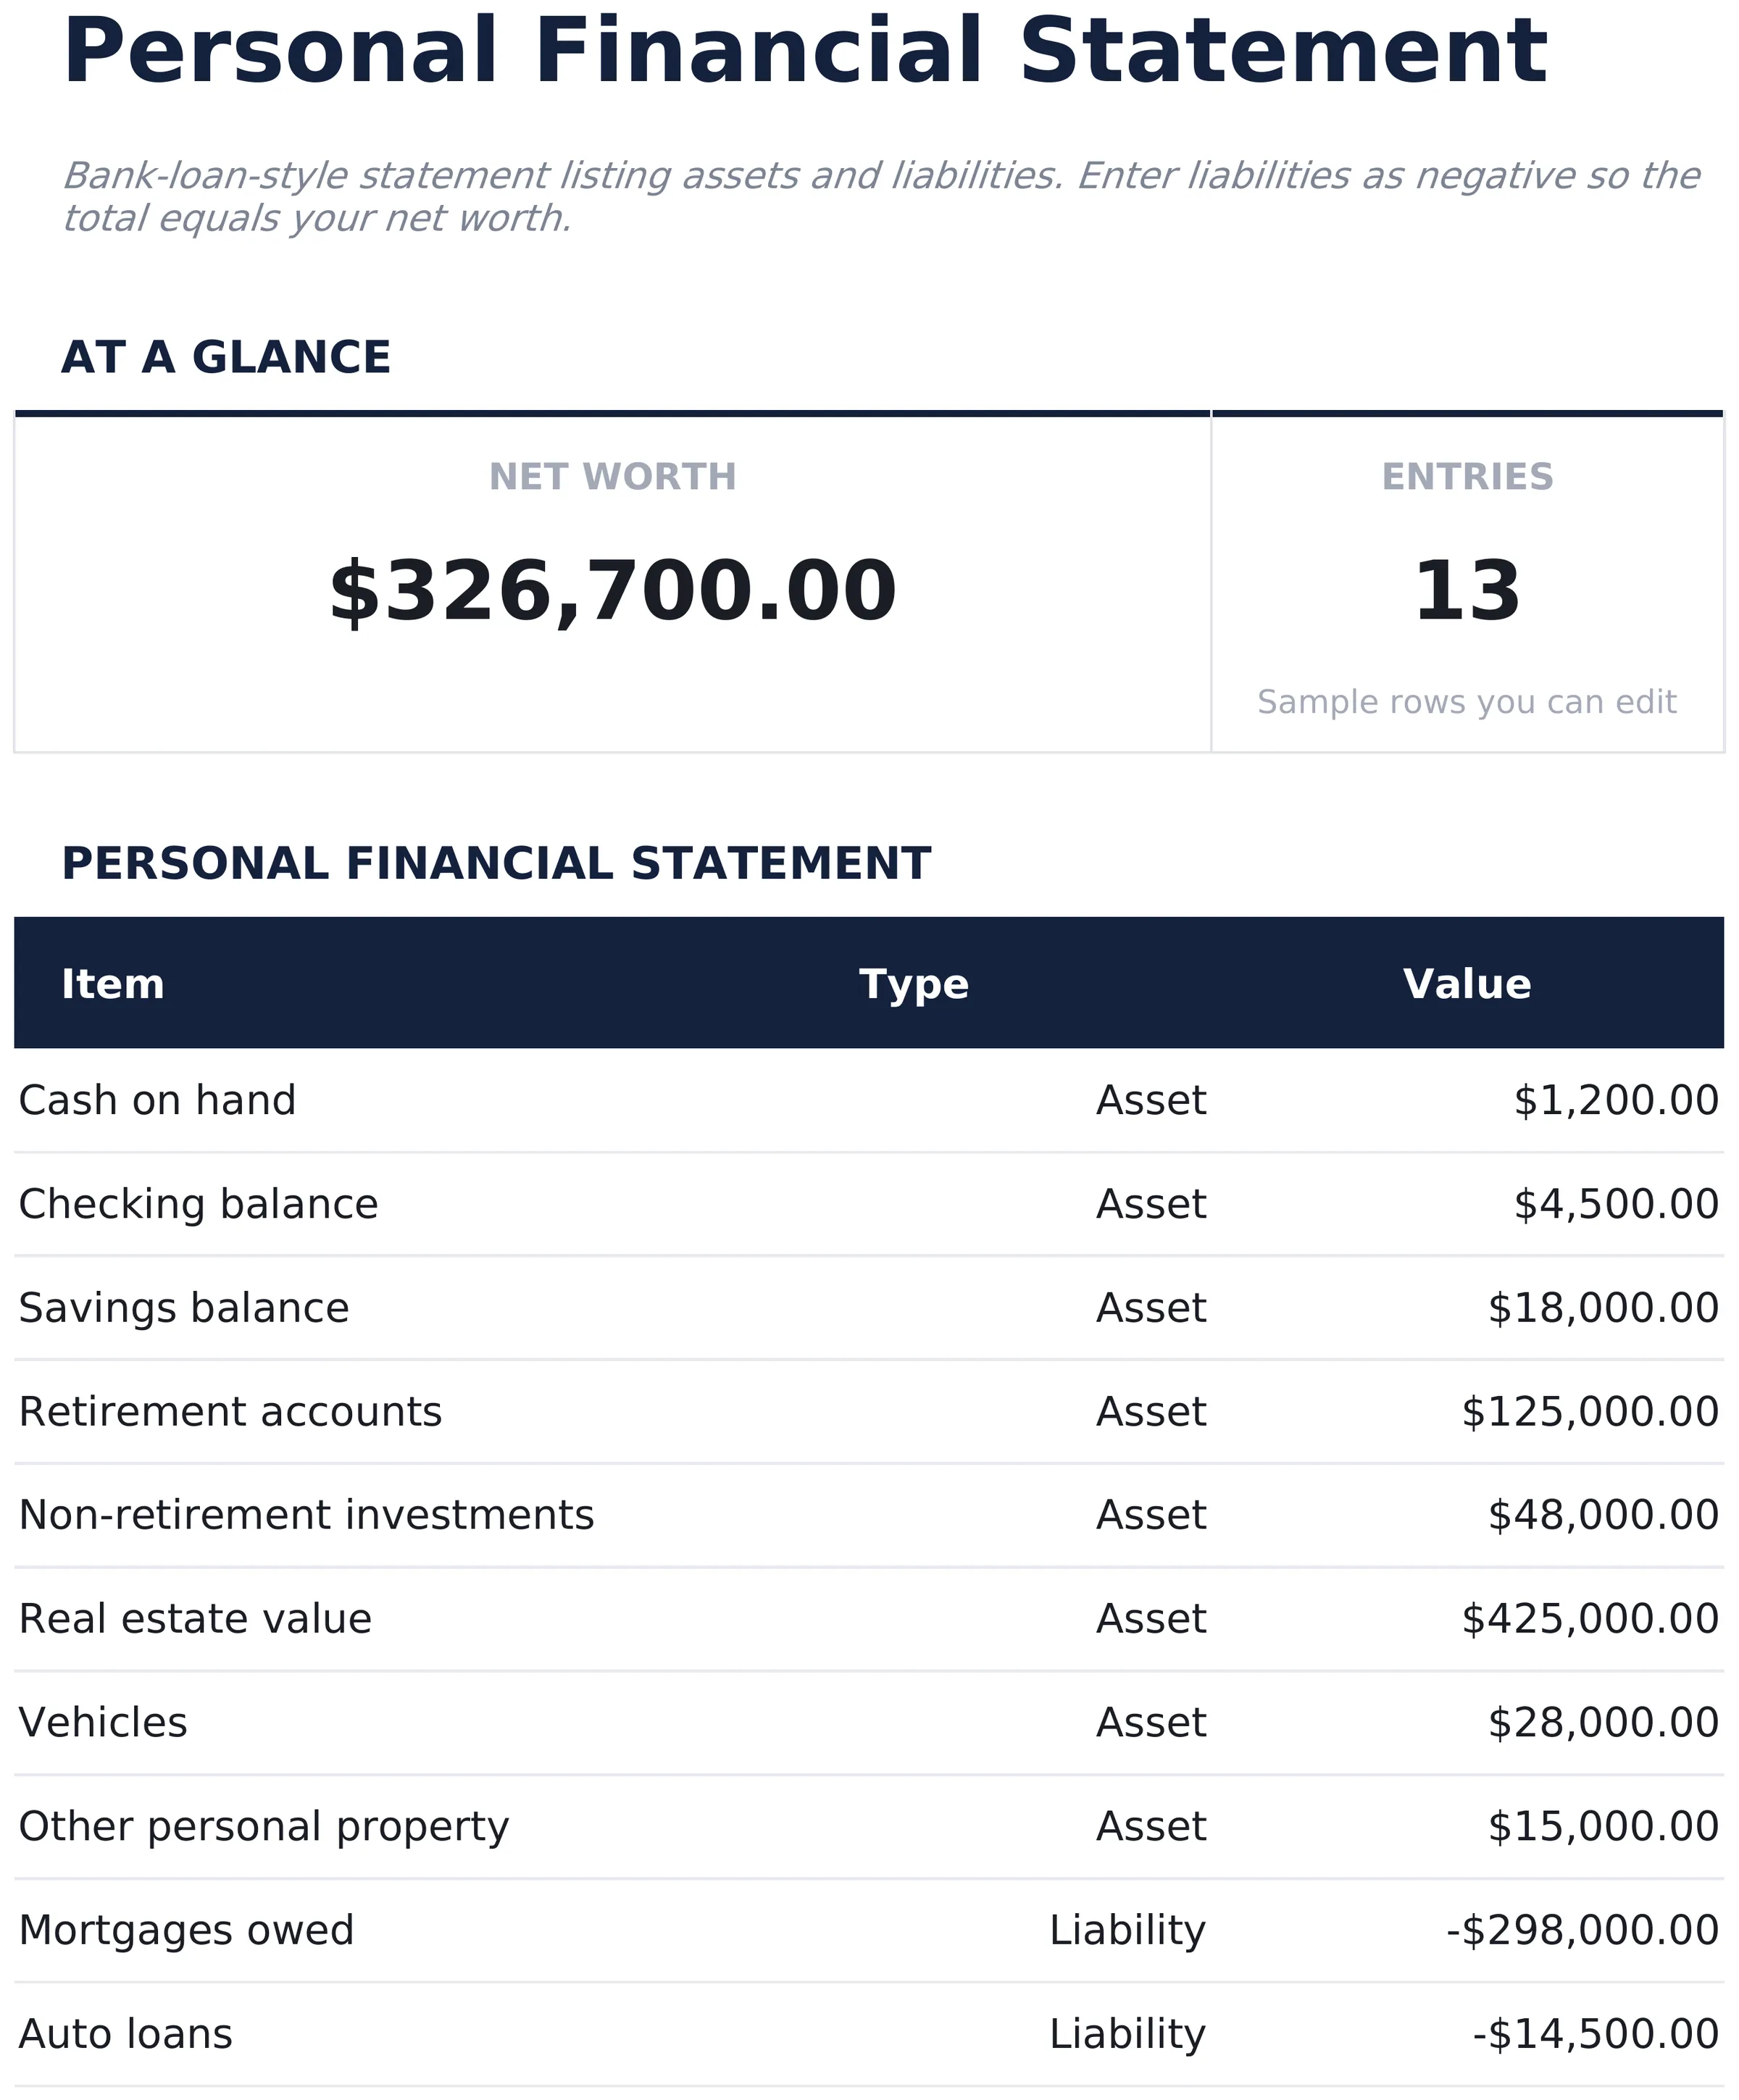Edit the $125,000.00 retirement value
The width and height of the screenshot is (1739, 2100).
pos(1590,1413)
